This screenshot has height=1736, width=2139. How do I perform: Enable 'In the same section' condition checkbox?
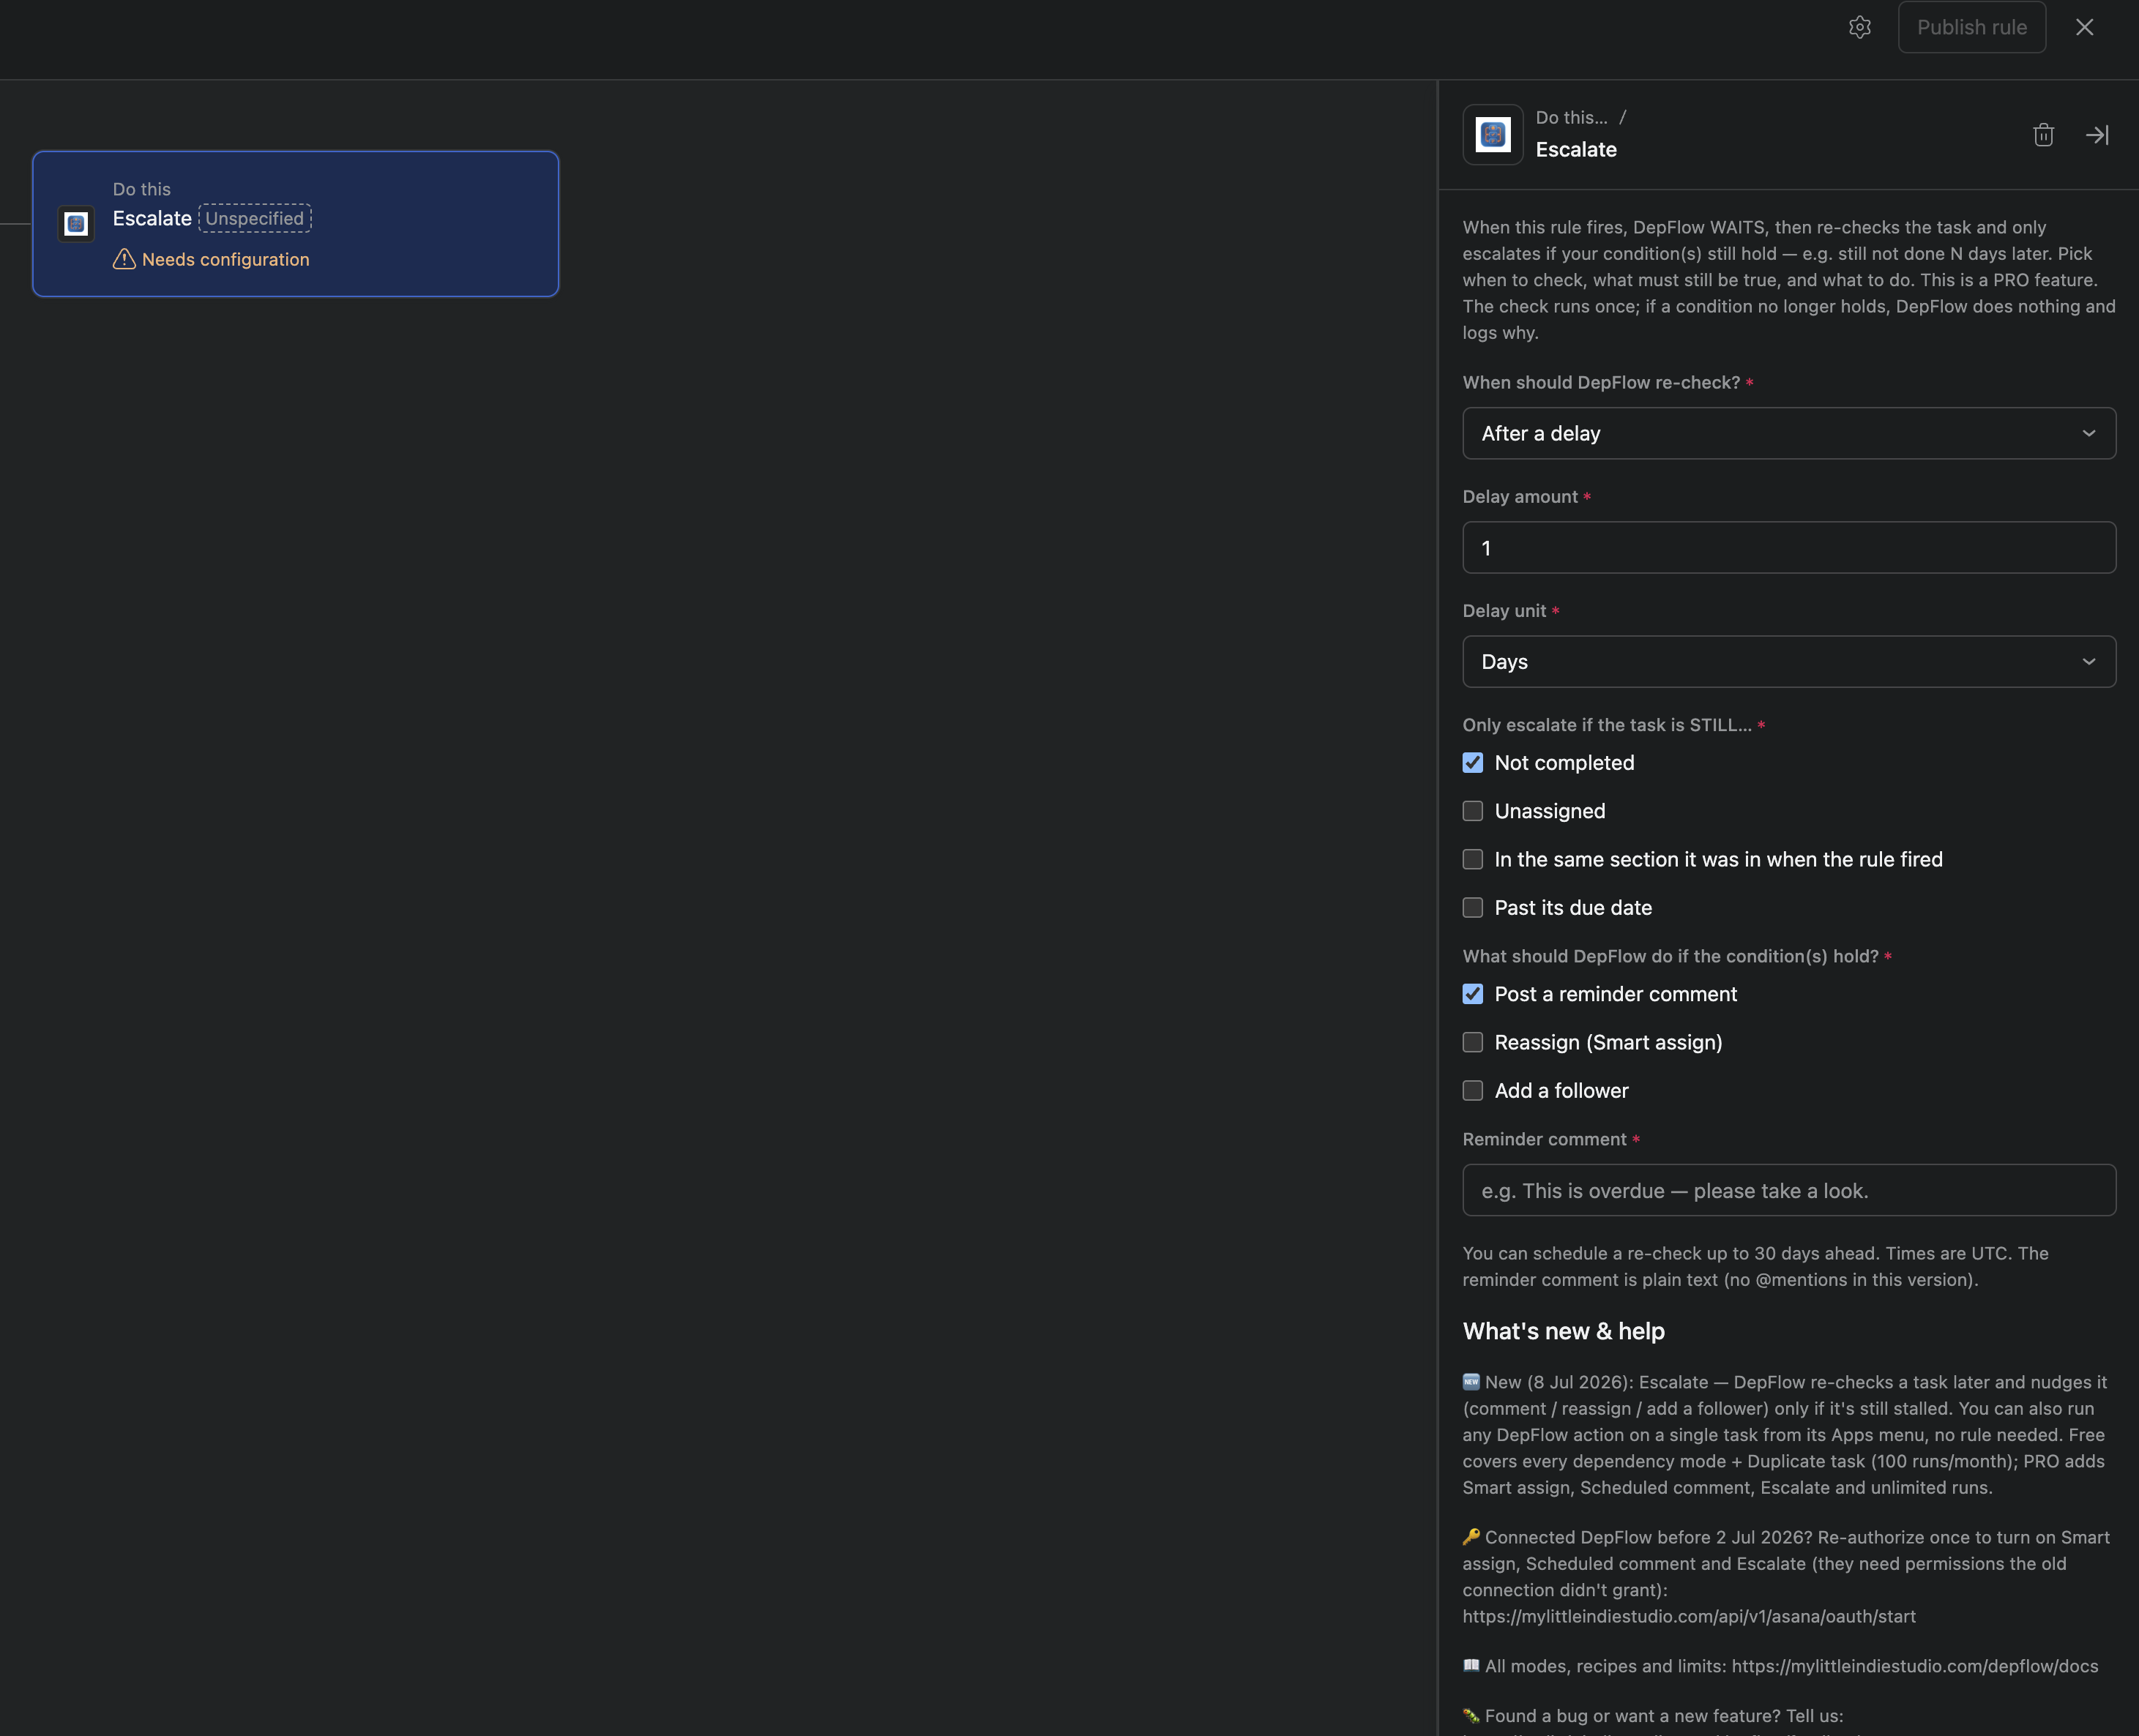1472,859
